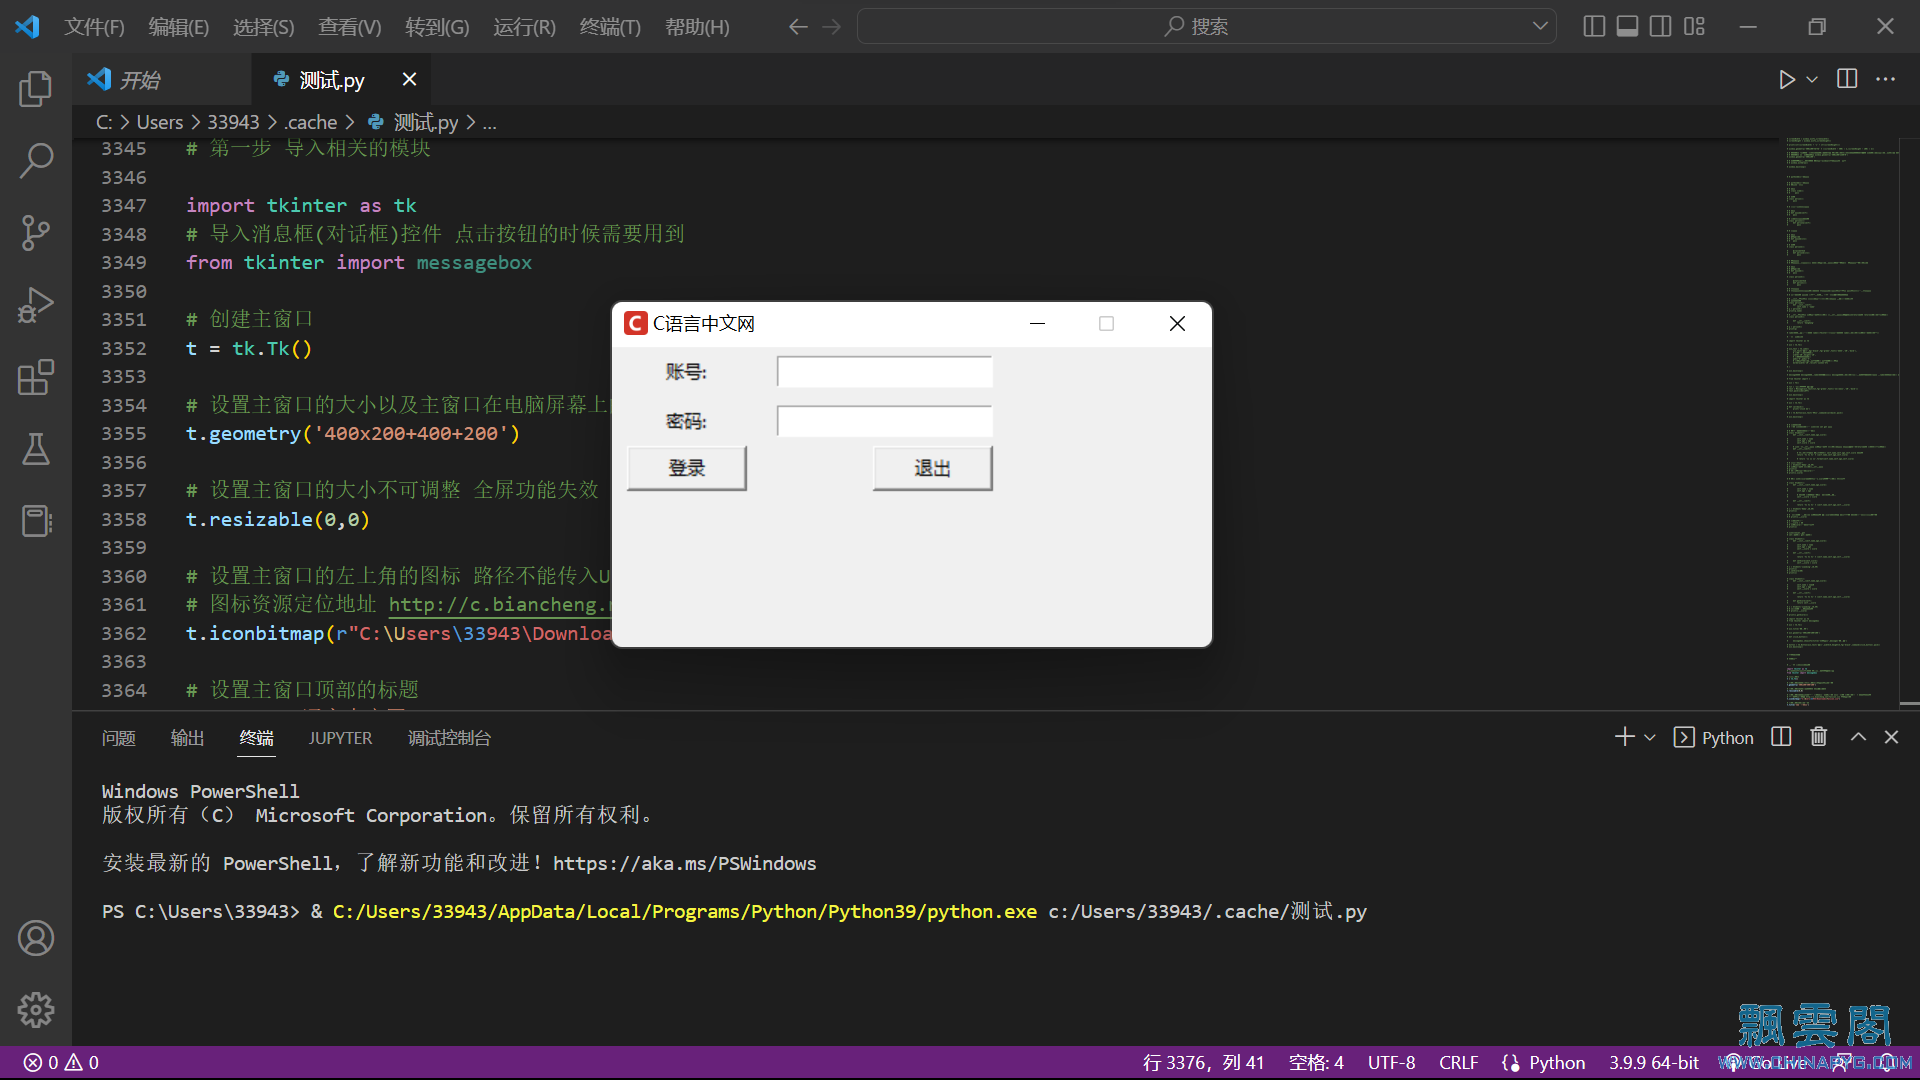The image size is (1920, 1080).
Task: Open the 转到(G) menu
Action: 437,27
